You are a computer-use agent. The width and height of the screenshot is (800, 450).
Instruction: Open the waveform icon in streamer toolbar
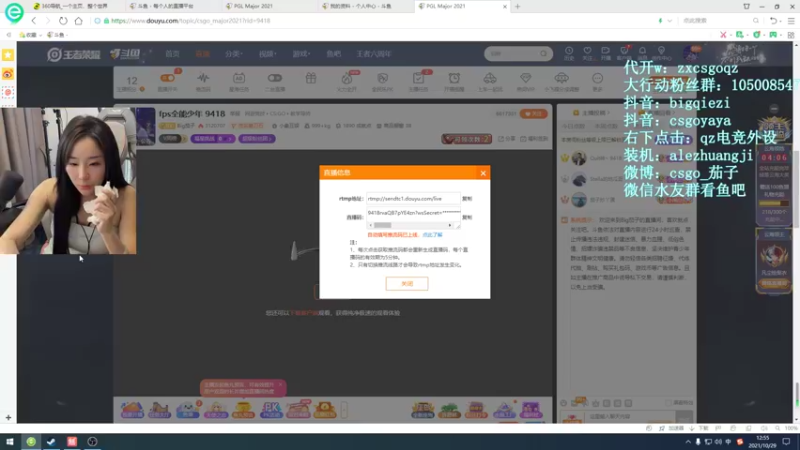point(203,78)
